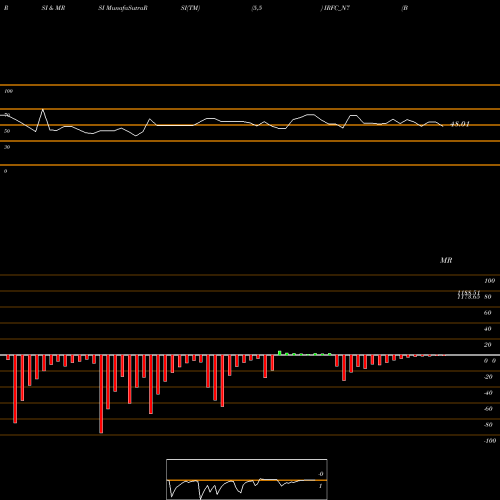Screen dimensions: 500x500
Task: Click the overlapping price values near 80
Action: 469,295
